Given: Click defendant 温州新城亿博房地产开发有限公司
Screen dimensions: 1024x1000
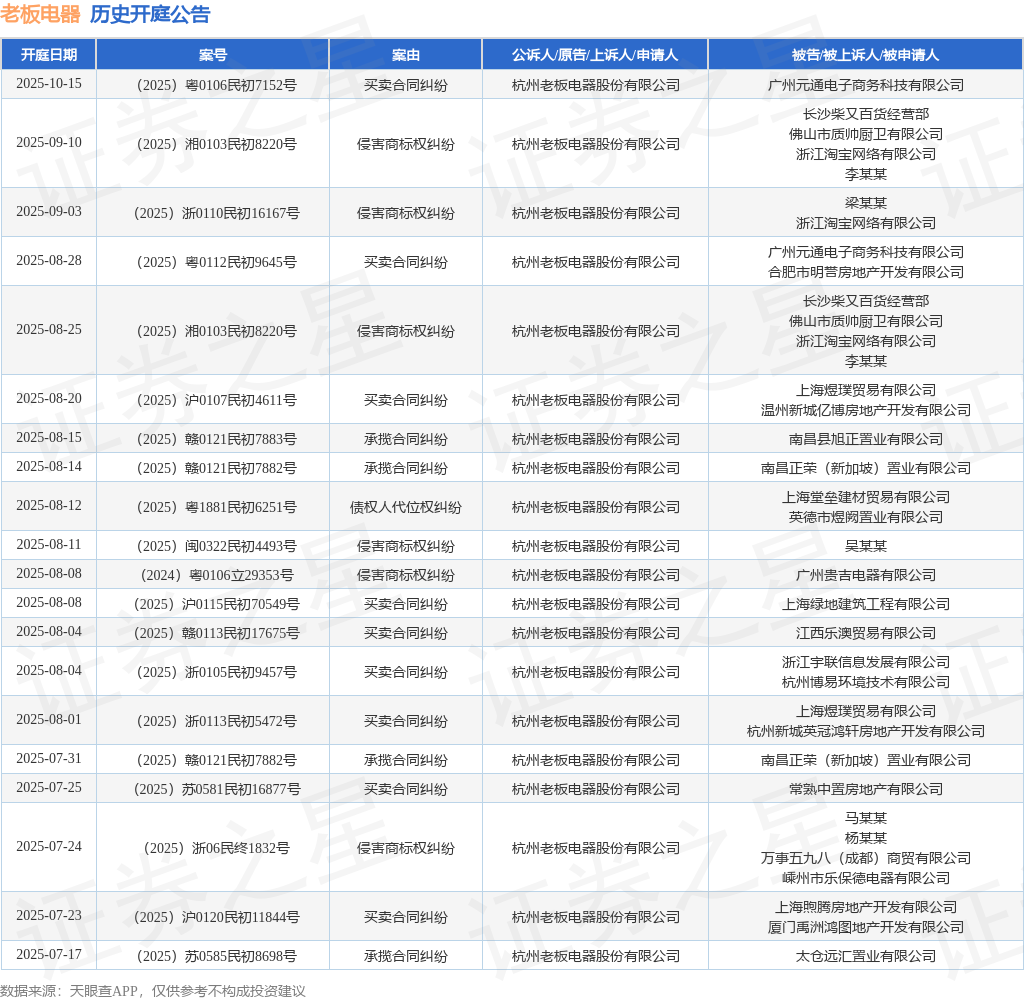Looking at the screenshot, I should 866,410.
